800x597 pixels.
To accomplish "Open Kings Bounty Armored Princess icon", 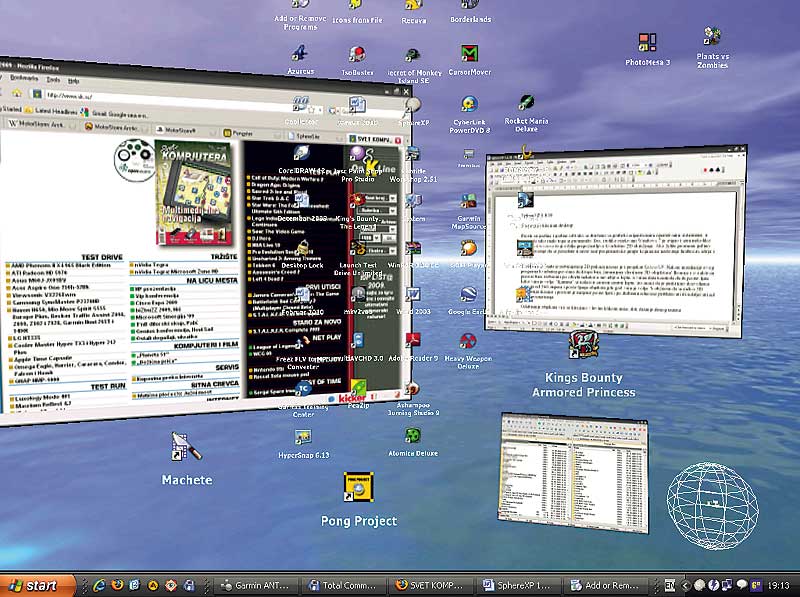I will [x=584, y=344].
